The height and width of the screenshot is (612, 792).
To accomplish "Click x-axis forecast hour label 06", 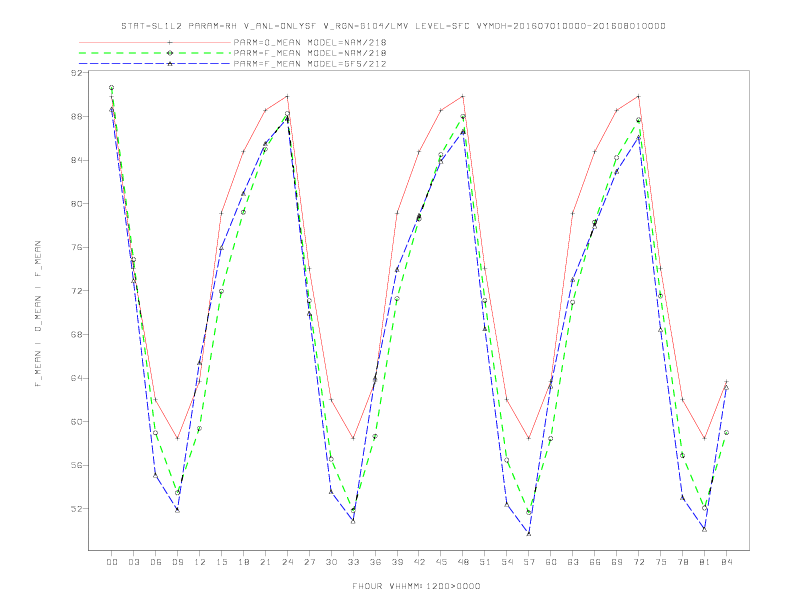I will tap(156, 562).
